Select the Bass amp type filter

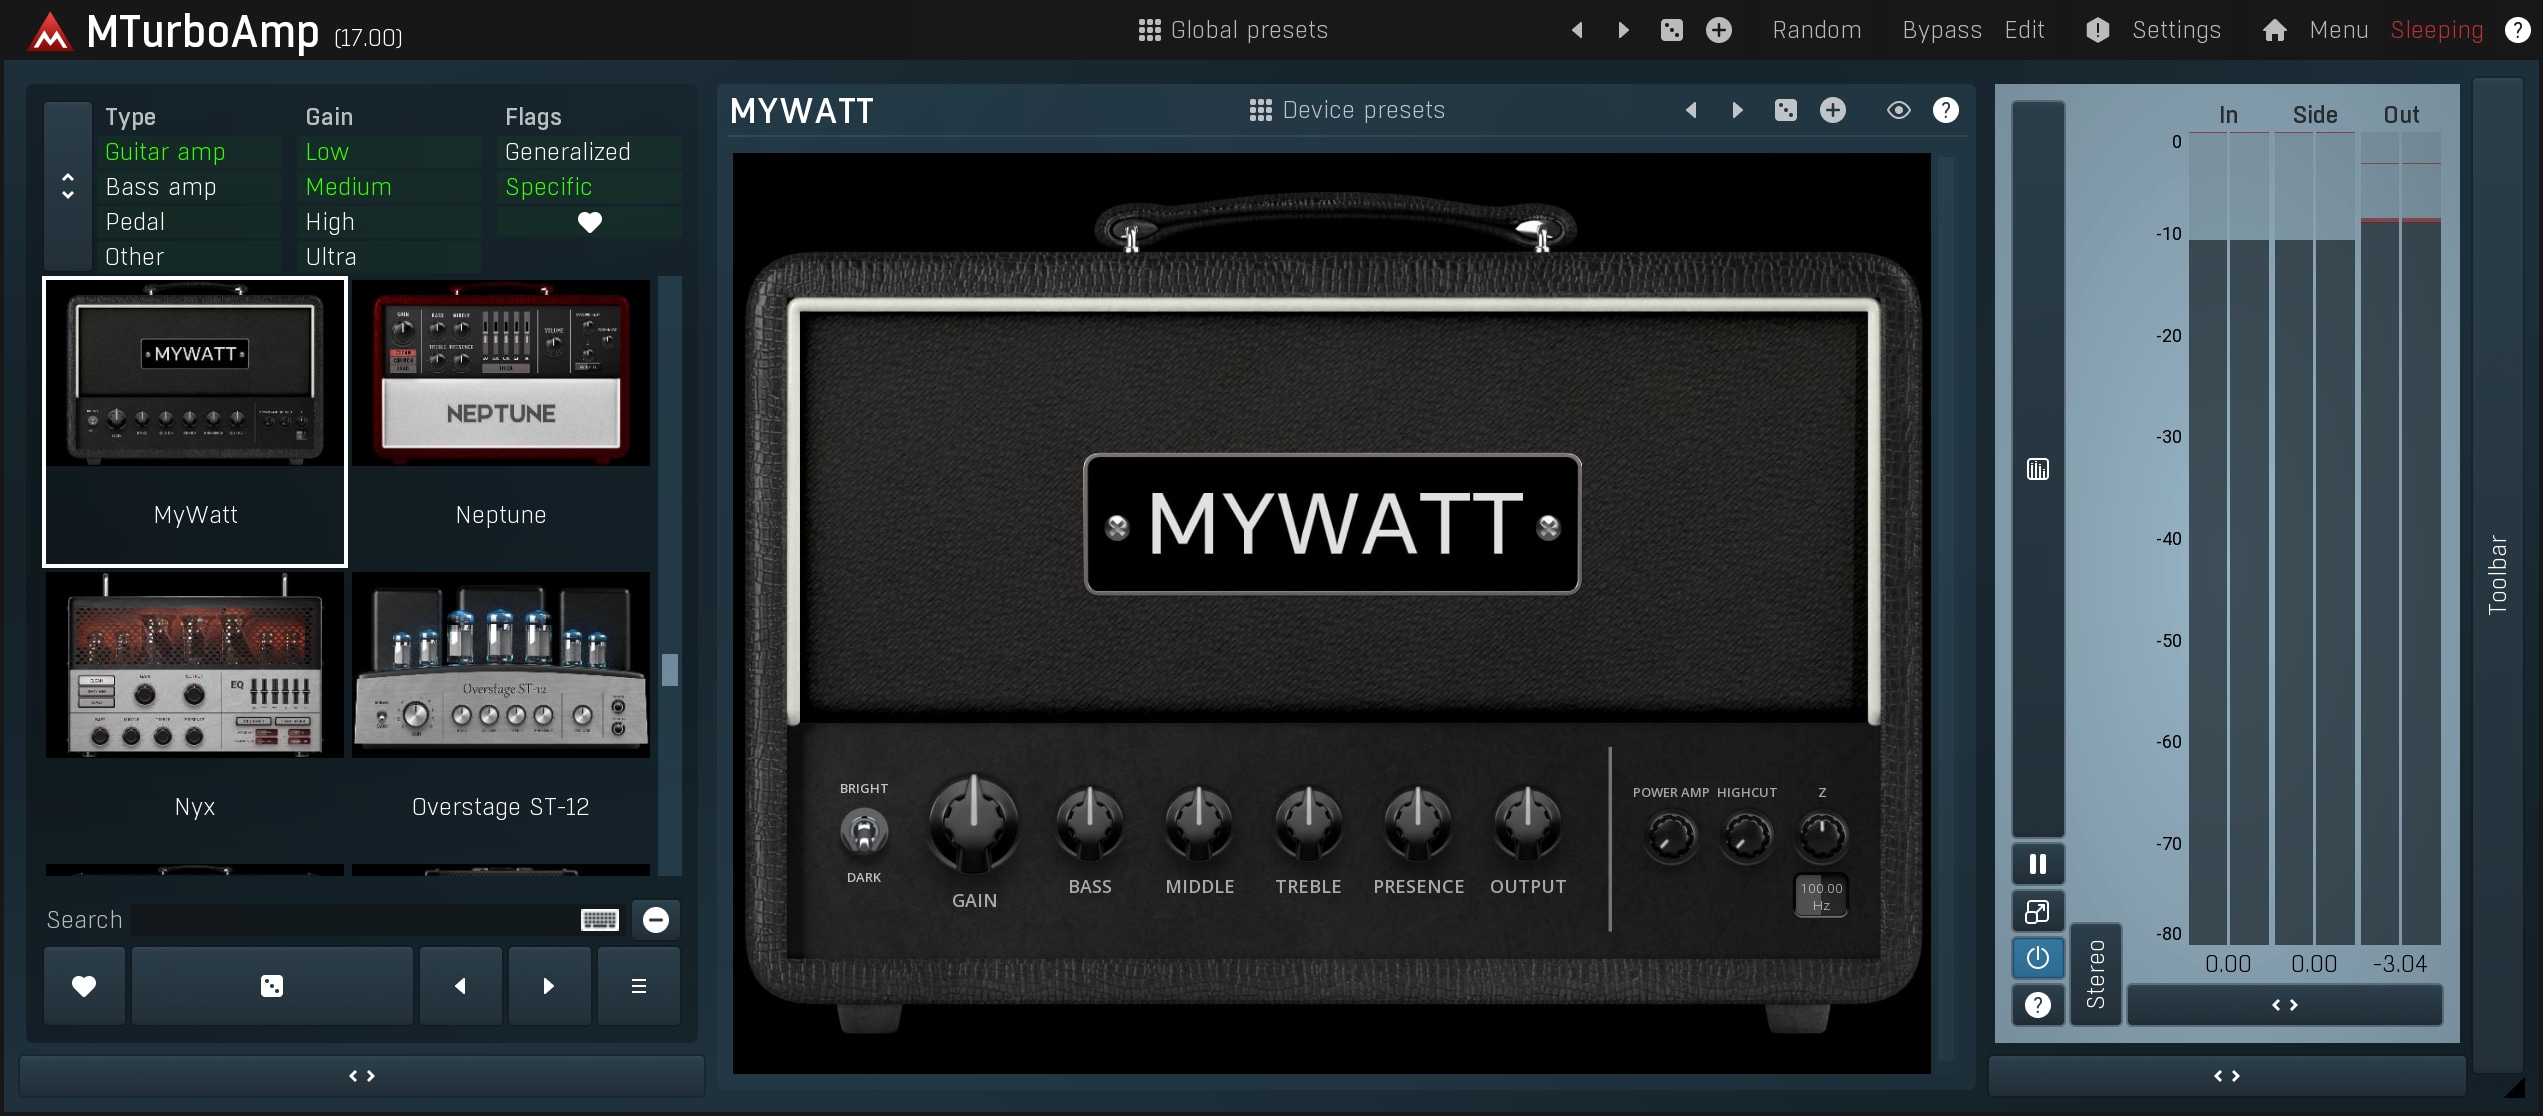click(x=161, y=187)
